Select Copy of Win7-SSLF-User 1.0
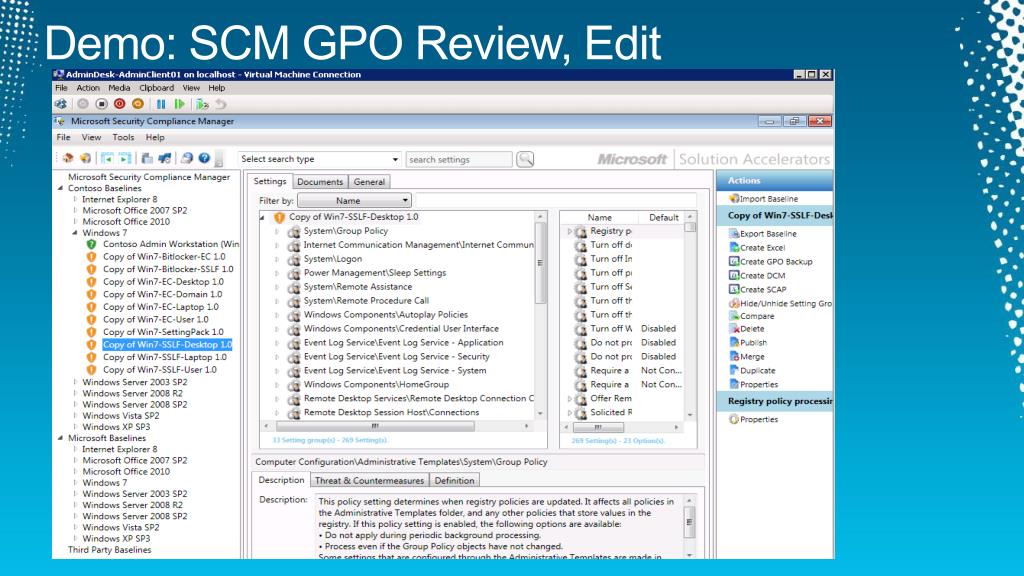This screenshot has width=1024, height=576. point(160,370)
